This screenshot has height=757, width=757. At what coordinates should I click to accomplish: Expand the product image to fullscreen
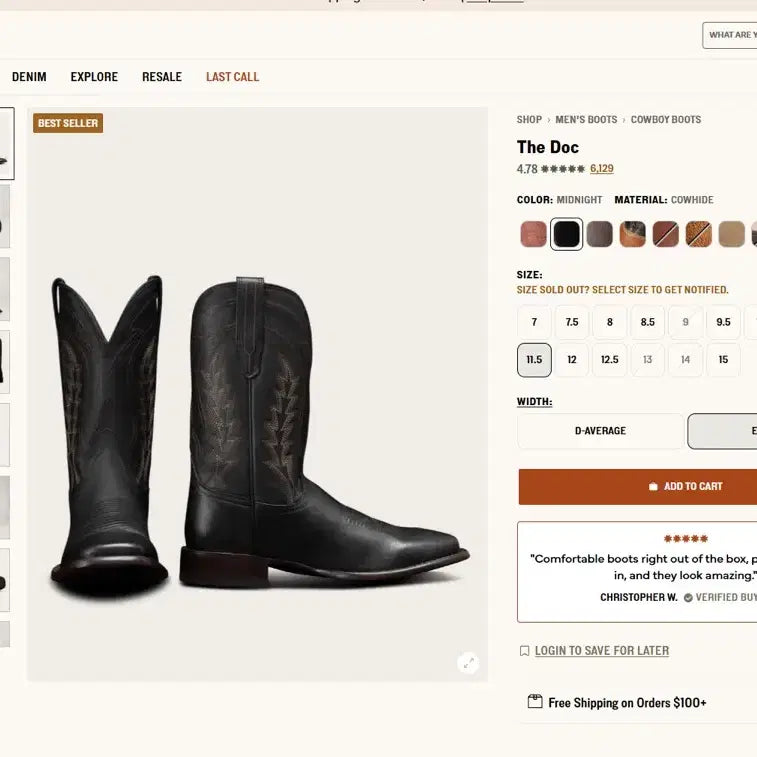pos(468,663)
